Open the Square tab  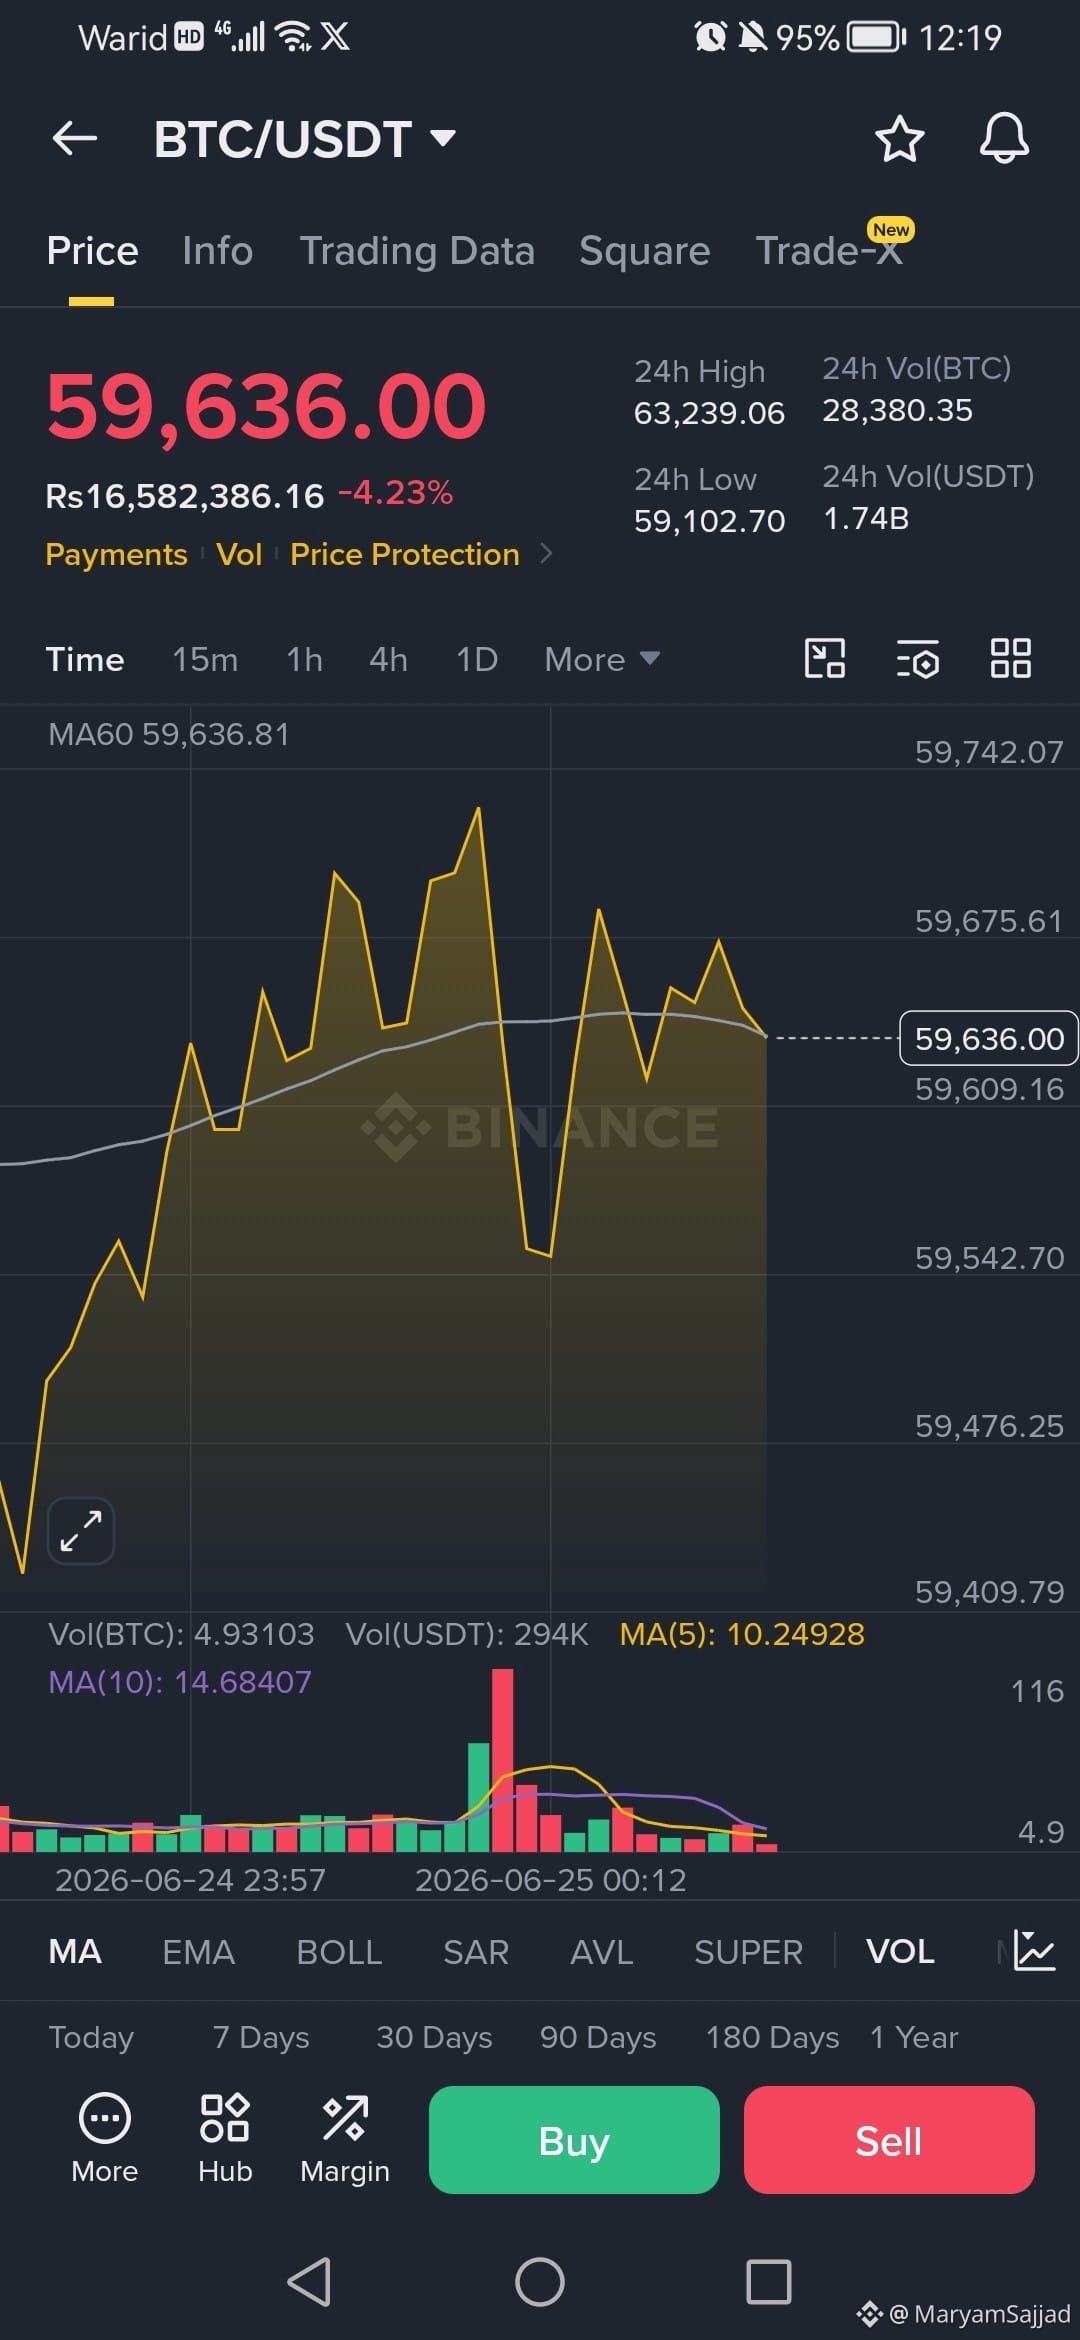pos(645,251)
